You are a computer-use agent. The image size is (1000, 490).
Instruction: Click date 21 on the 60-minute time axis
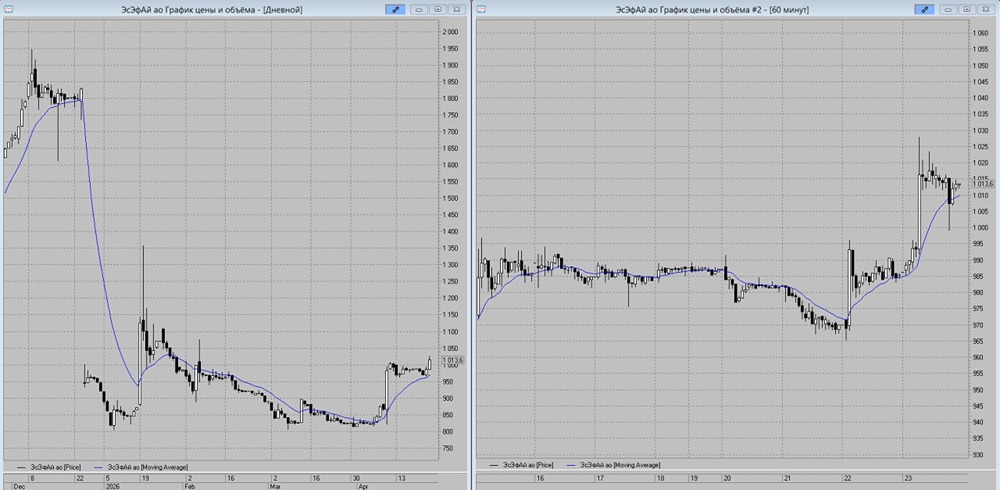pyautogui.click(x=788, y=478)
